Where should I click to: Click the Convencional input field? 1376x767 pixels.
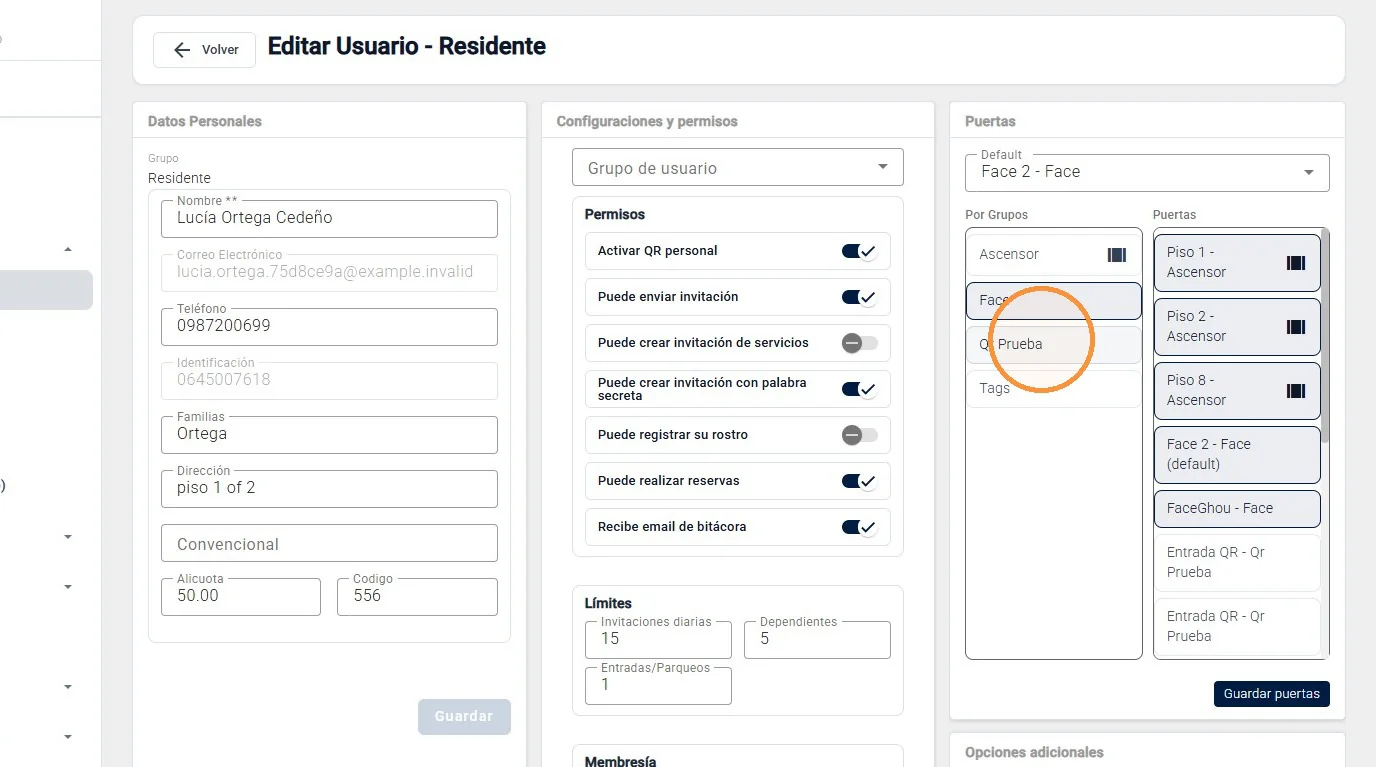point(329,543)
